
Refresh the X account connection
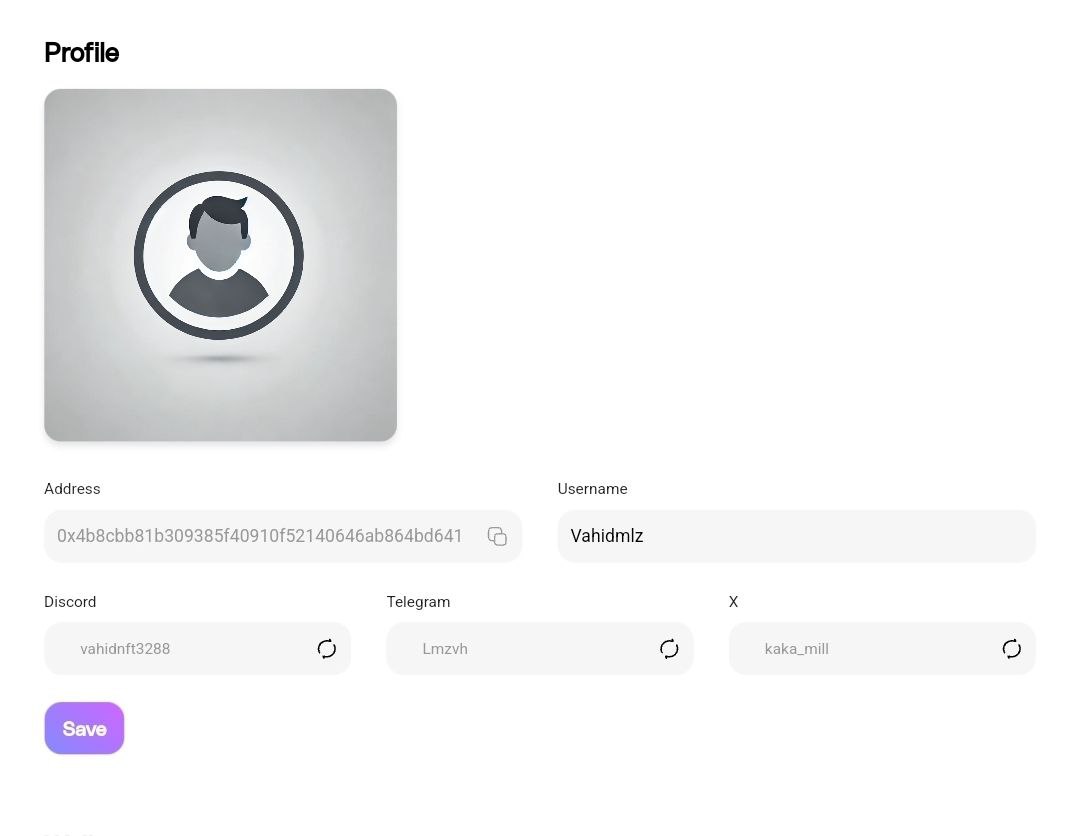click(x=1011, y=649)
